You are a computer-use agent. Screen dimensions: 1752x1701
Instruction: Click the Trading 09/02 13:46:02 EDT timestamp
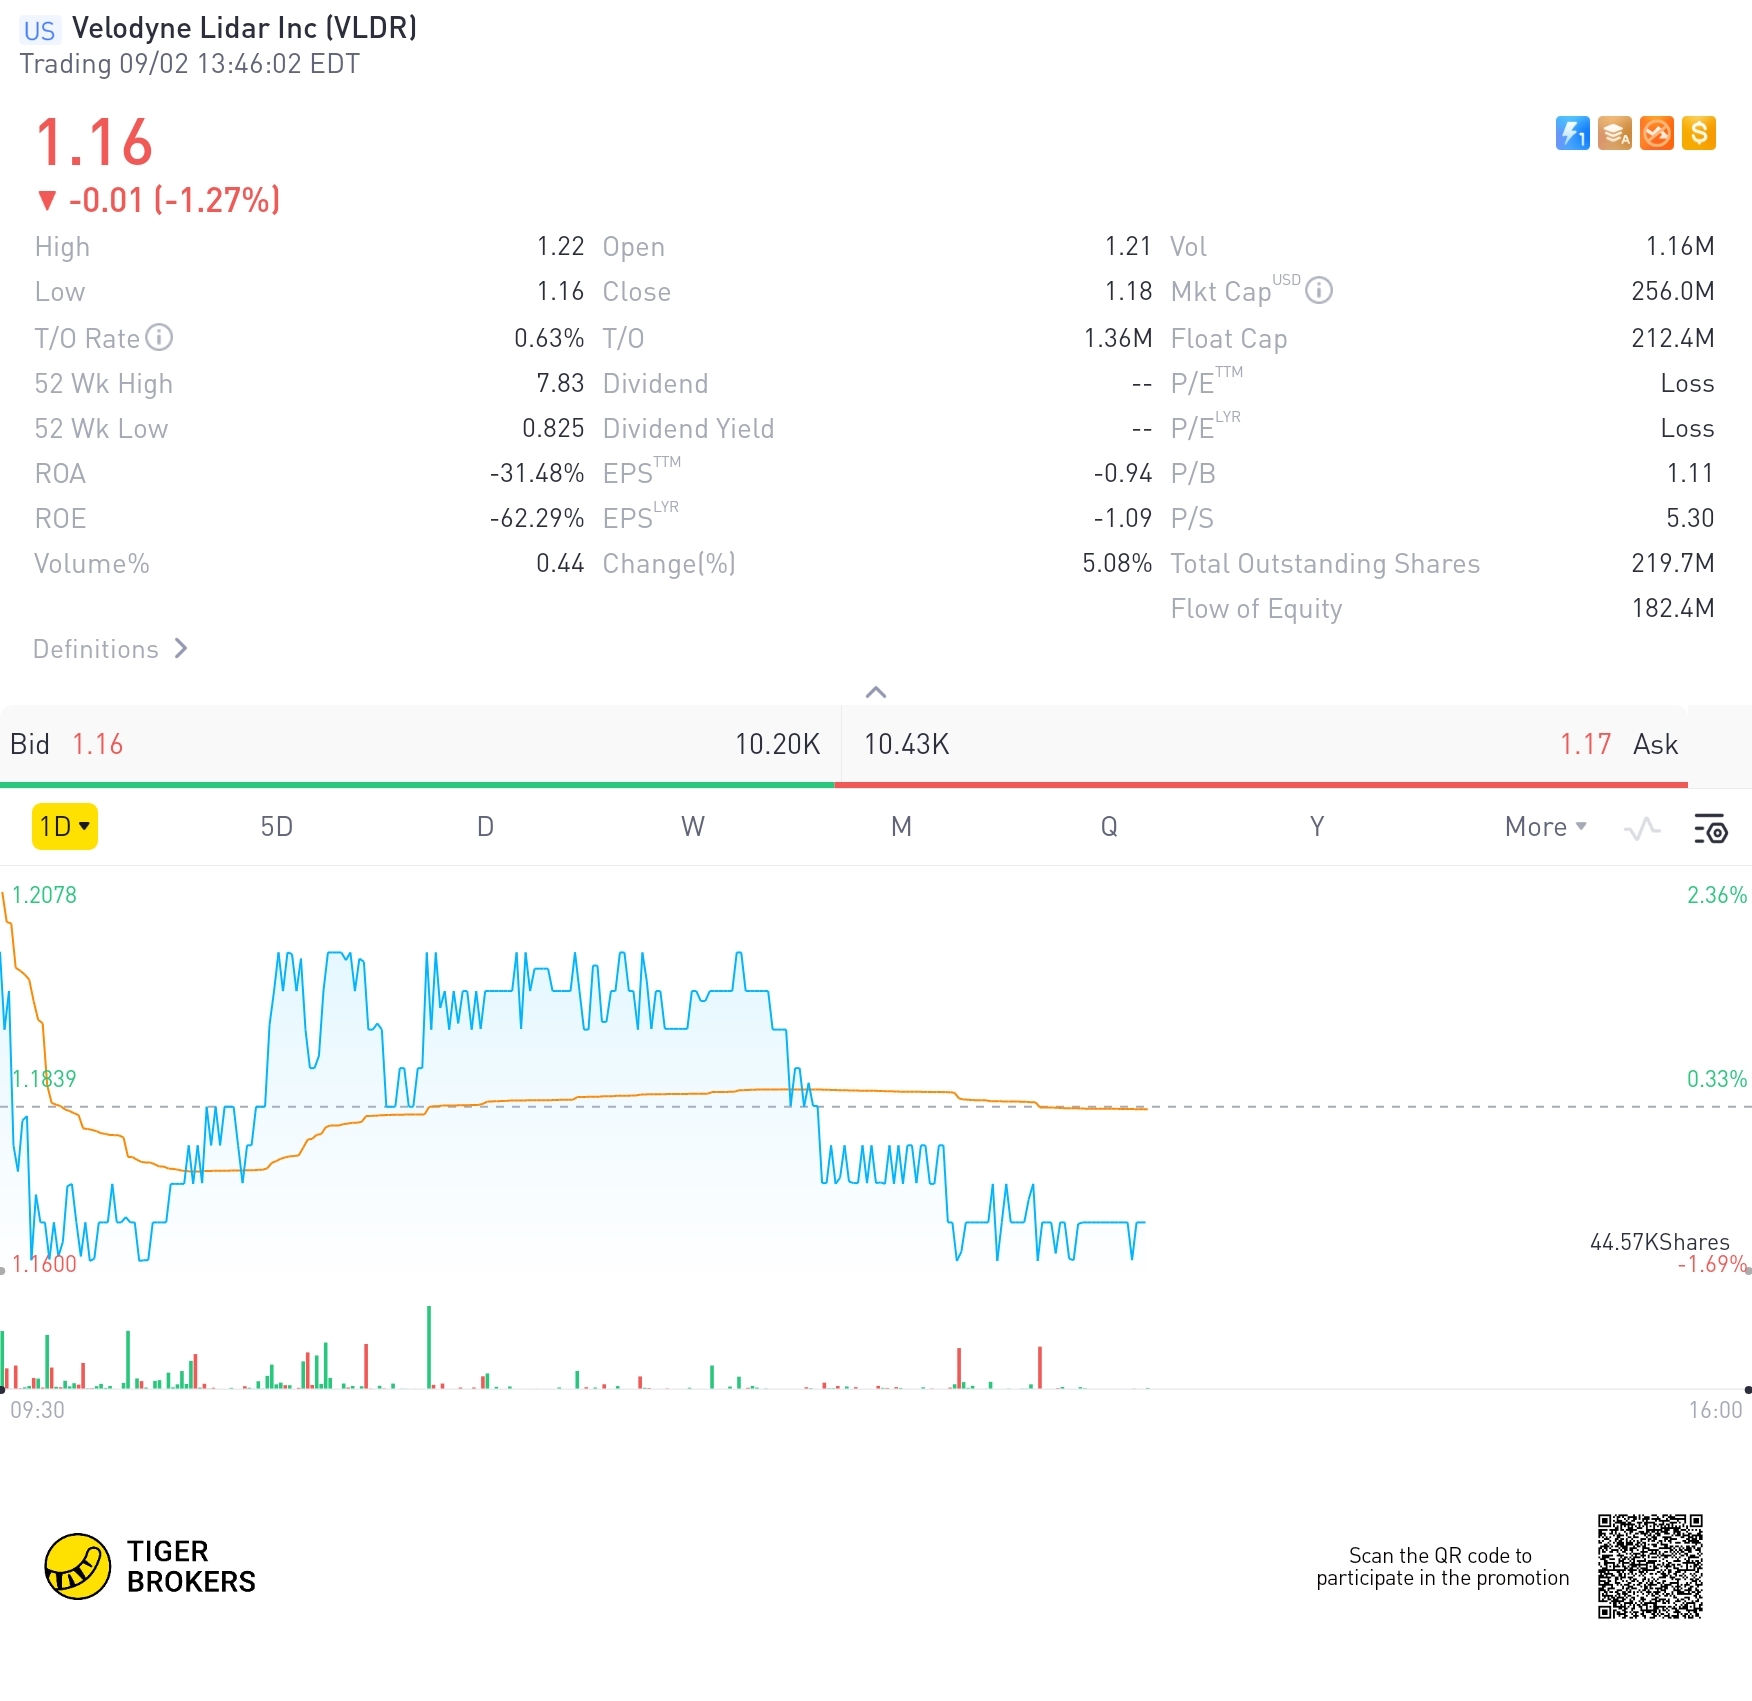(190, 64)
